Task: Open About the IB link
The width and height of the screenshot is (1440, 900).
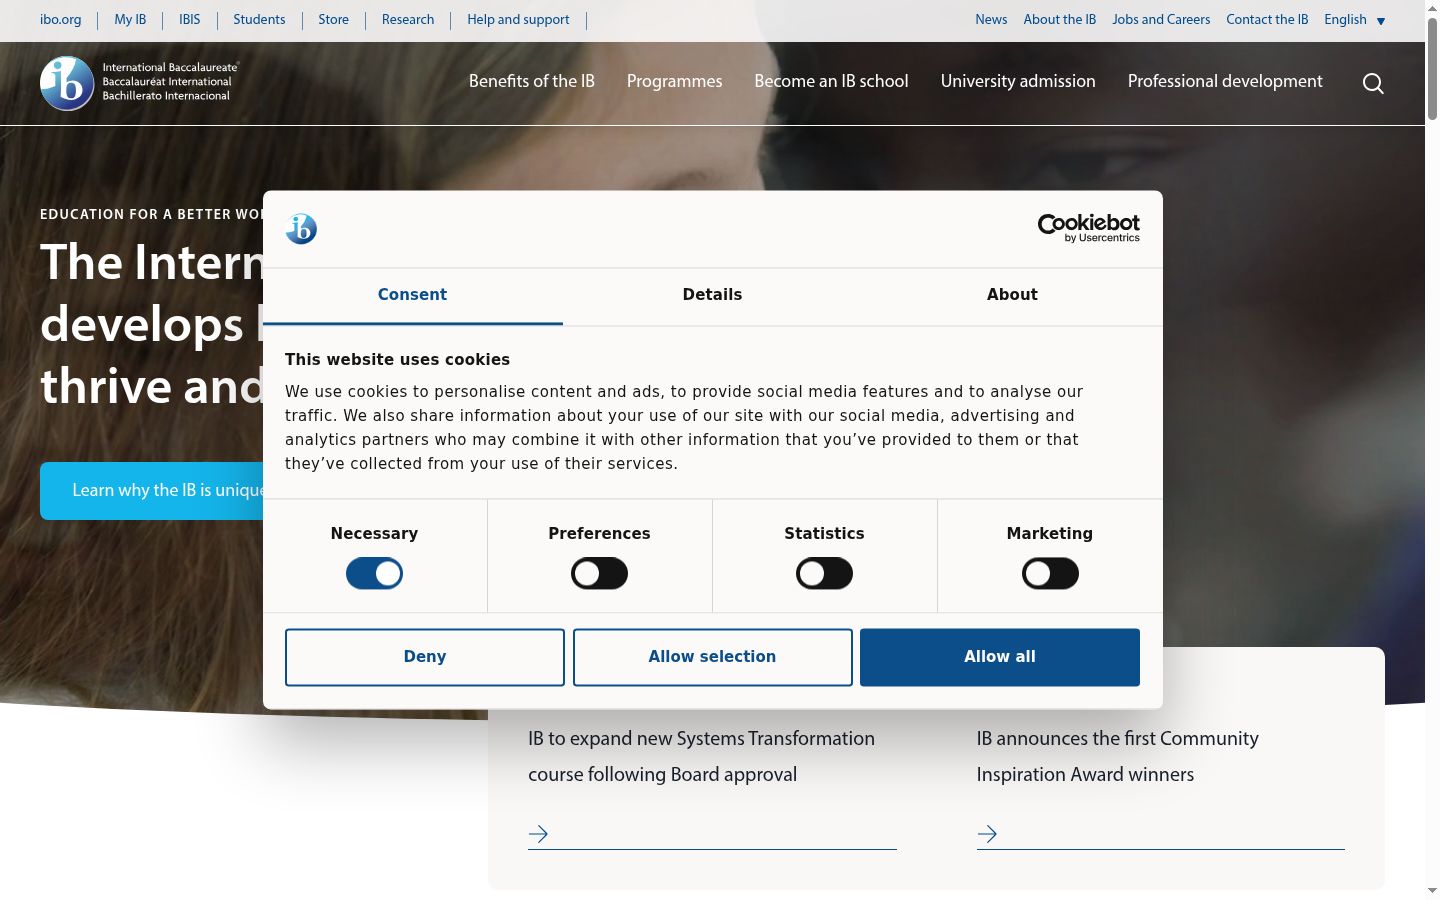Action: coord(1060,20)
